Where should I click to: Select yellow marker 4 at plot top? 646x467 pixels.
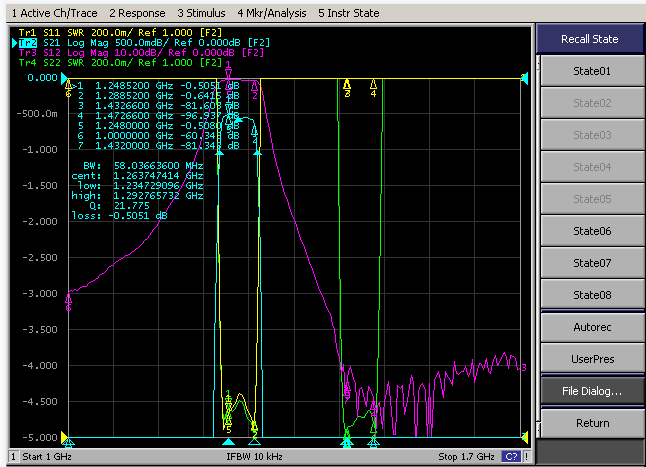pos(373,88)
